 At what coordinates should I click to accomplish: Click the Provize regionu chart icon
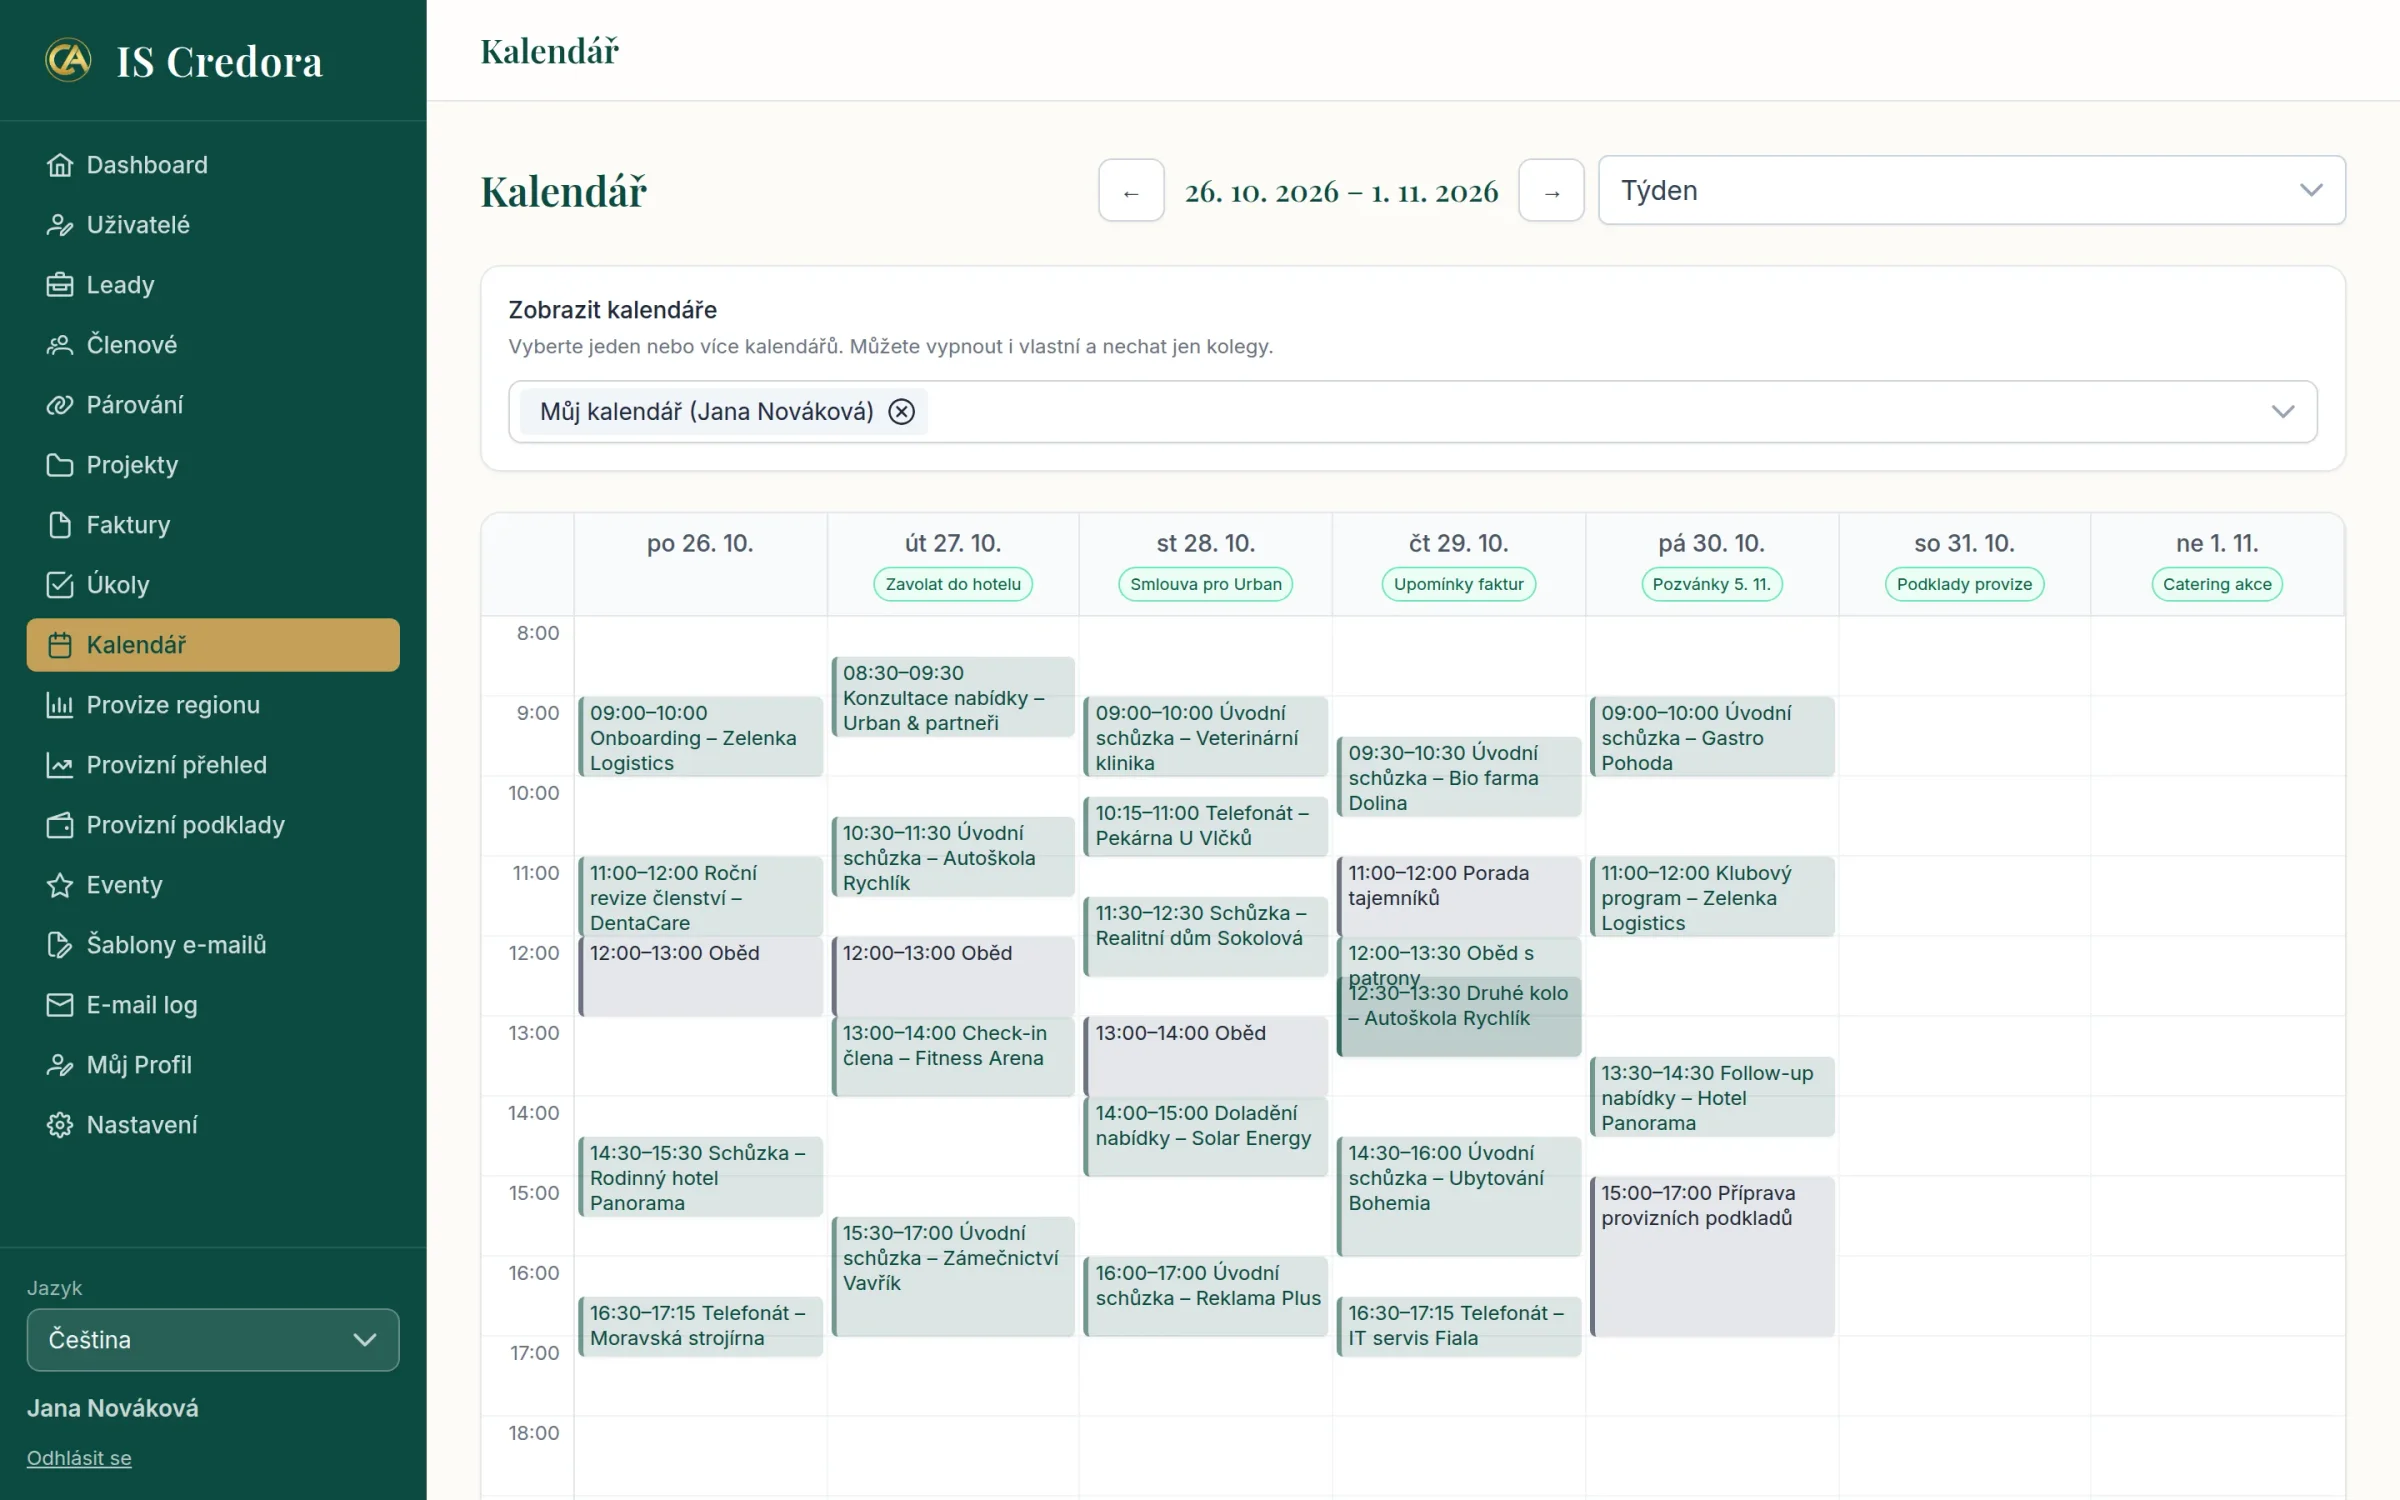[60, 705]
